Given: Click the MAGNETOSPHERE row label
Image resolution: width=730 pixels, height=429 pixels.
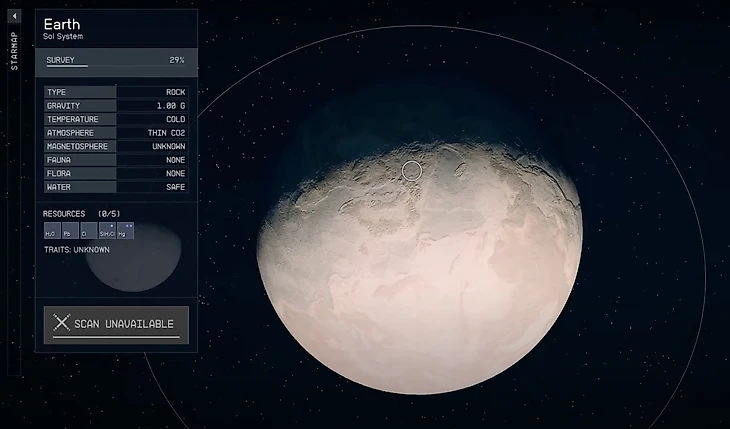Looking at the screenshot, I should [x=77, y=146].
